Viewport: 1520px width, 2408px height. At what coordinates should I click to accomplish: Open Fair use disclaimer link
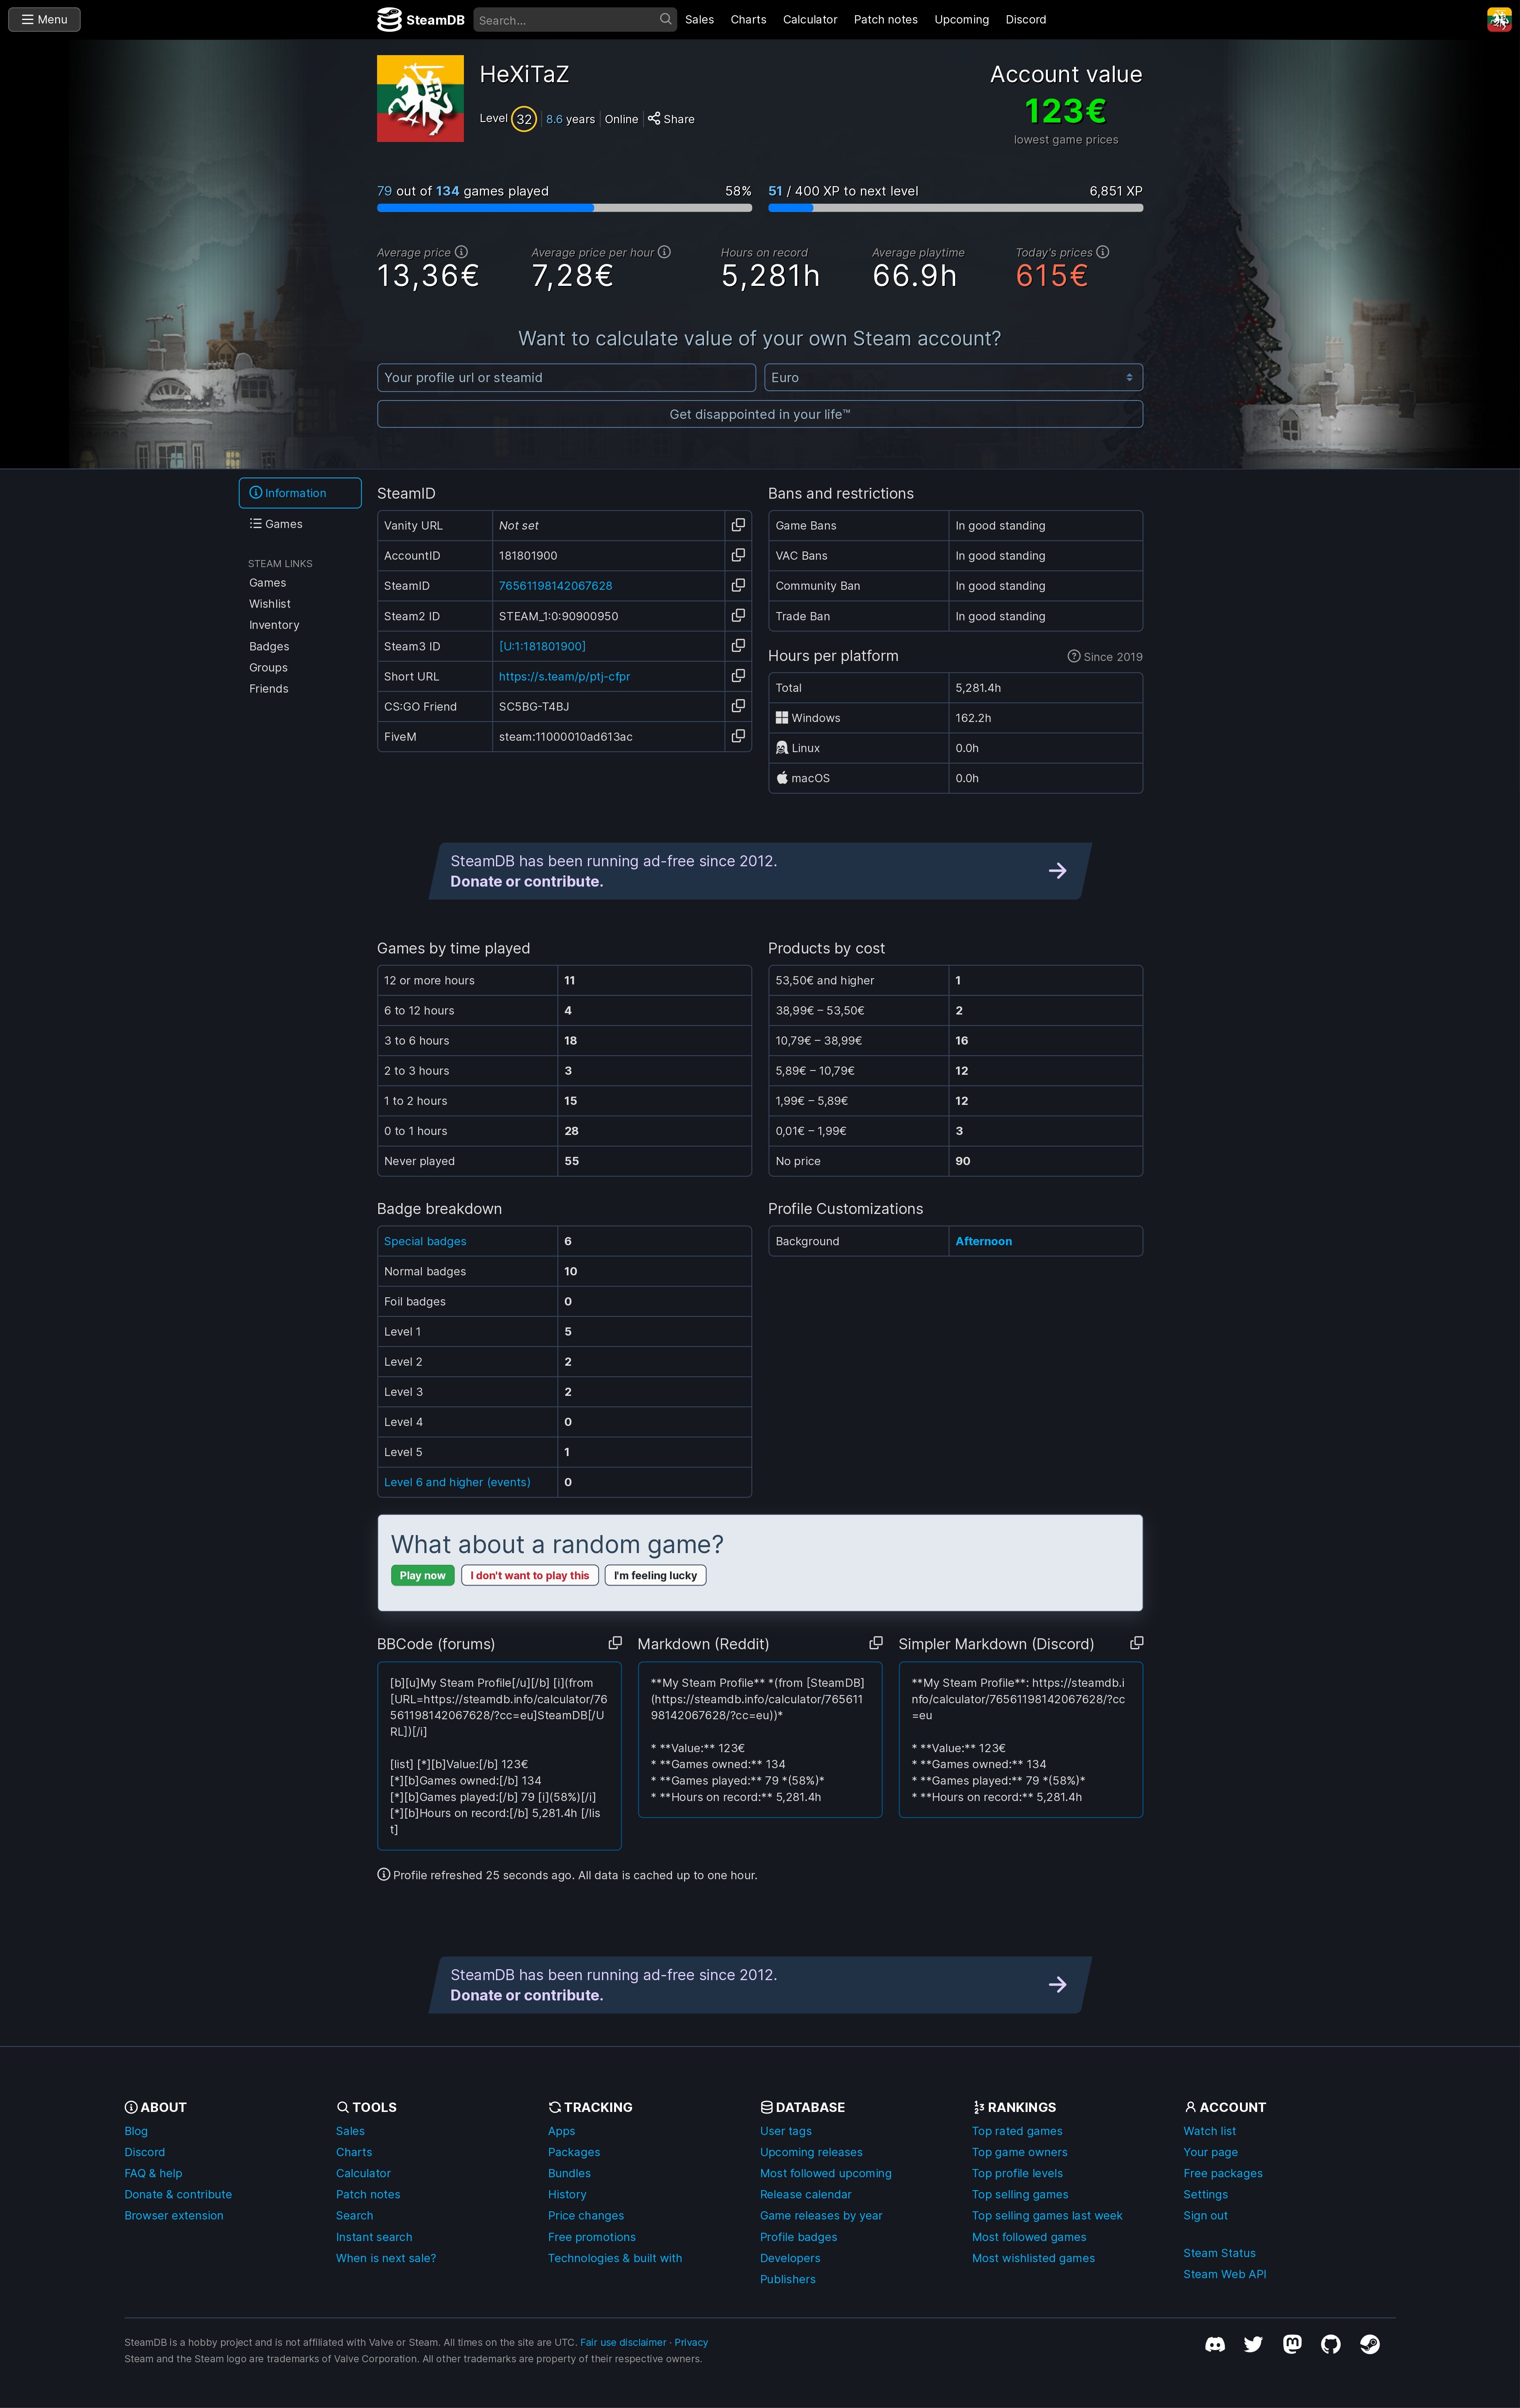click(623, 2342)
